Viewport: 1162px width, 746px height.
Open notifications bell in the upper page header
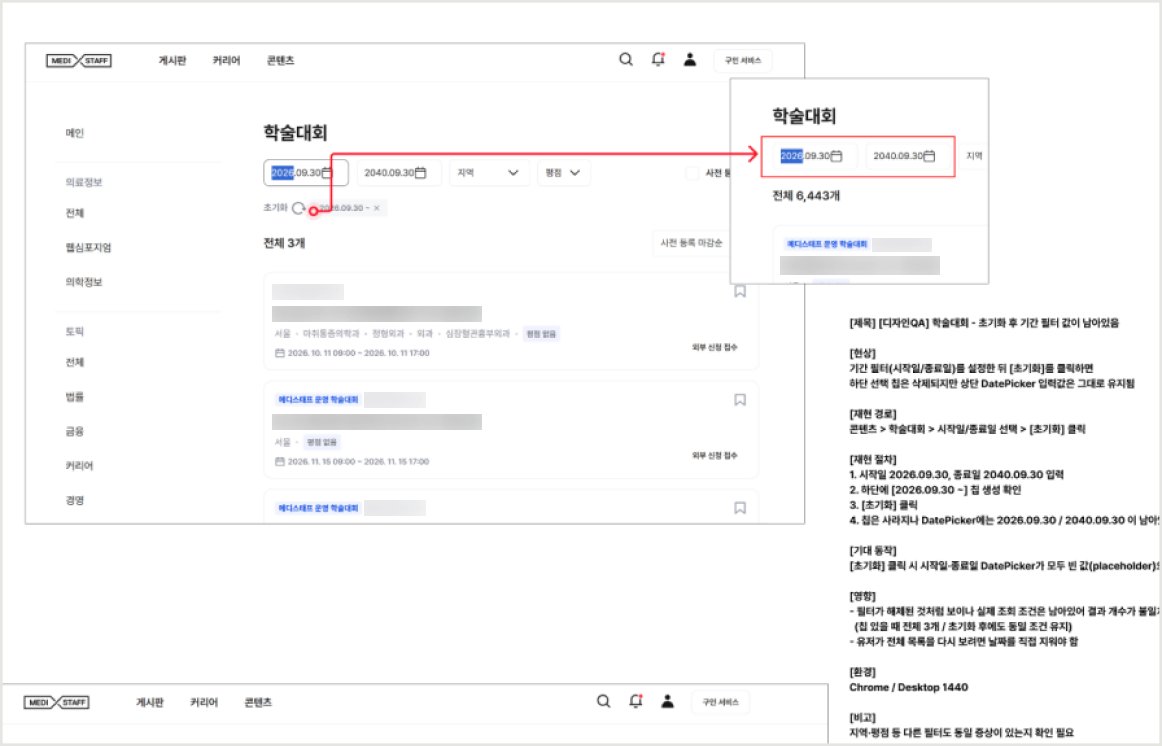click(658, 59)
